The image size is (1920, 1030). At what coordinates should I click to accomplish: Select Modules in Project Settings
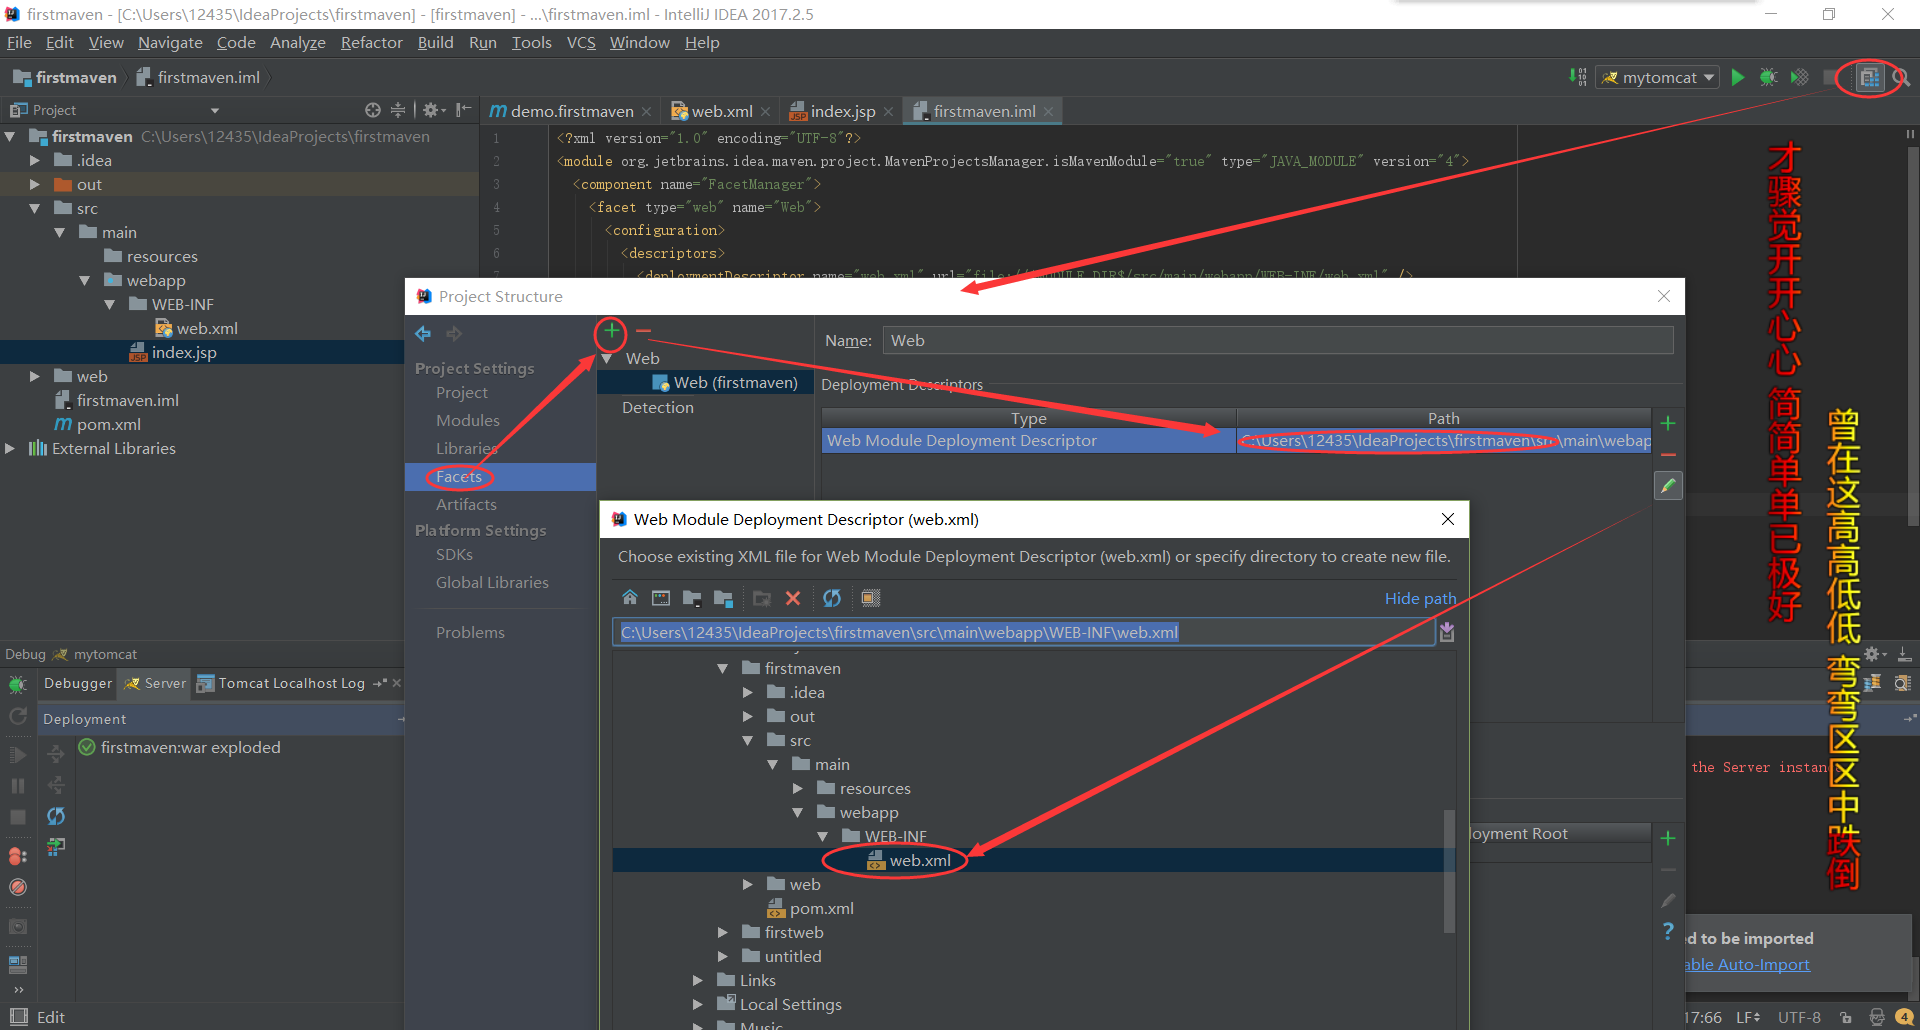coord(467,420)
